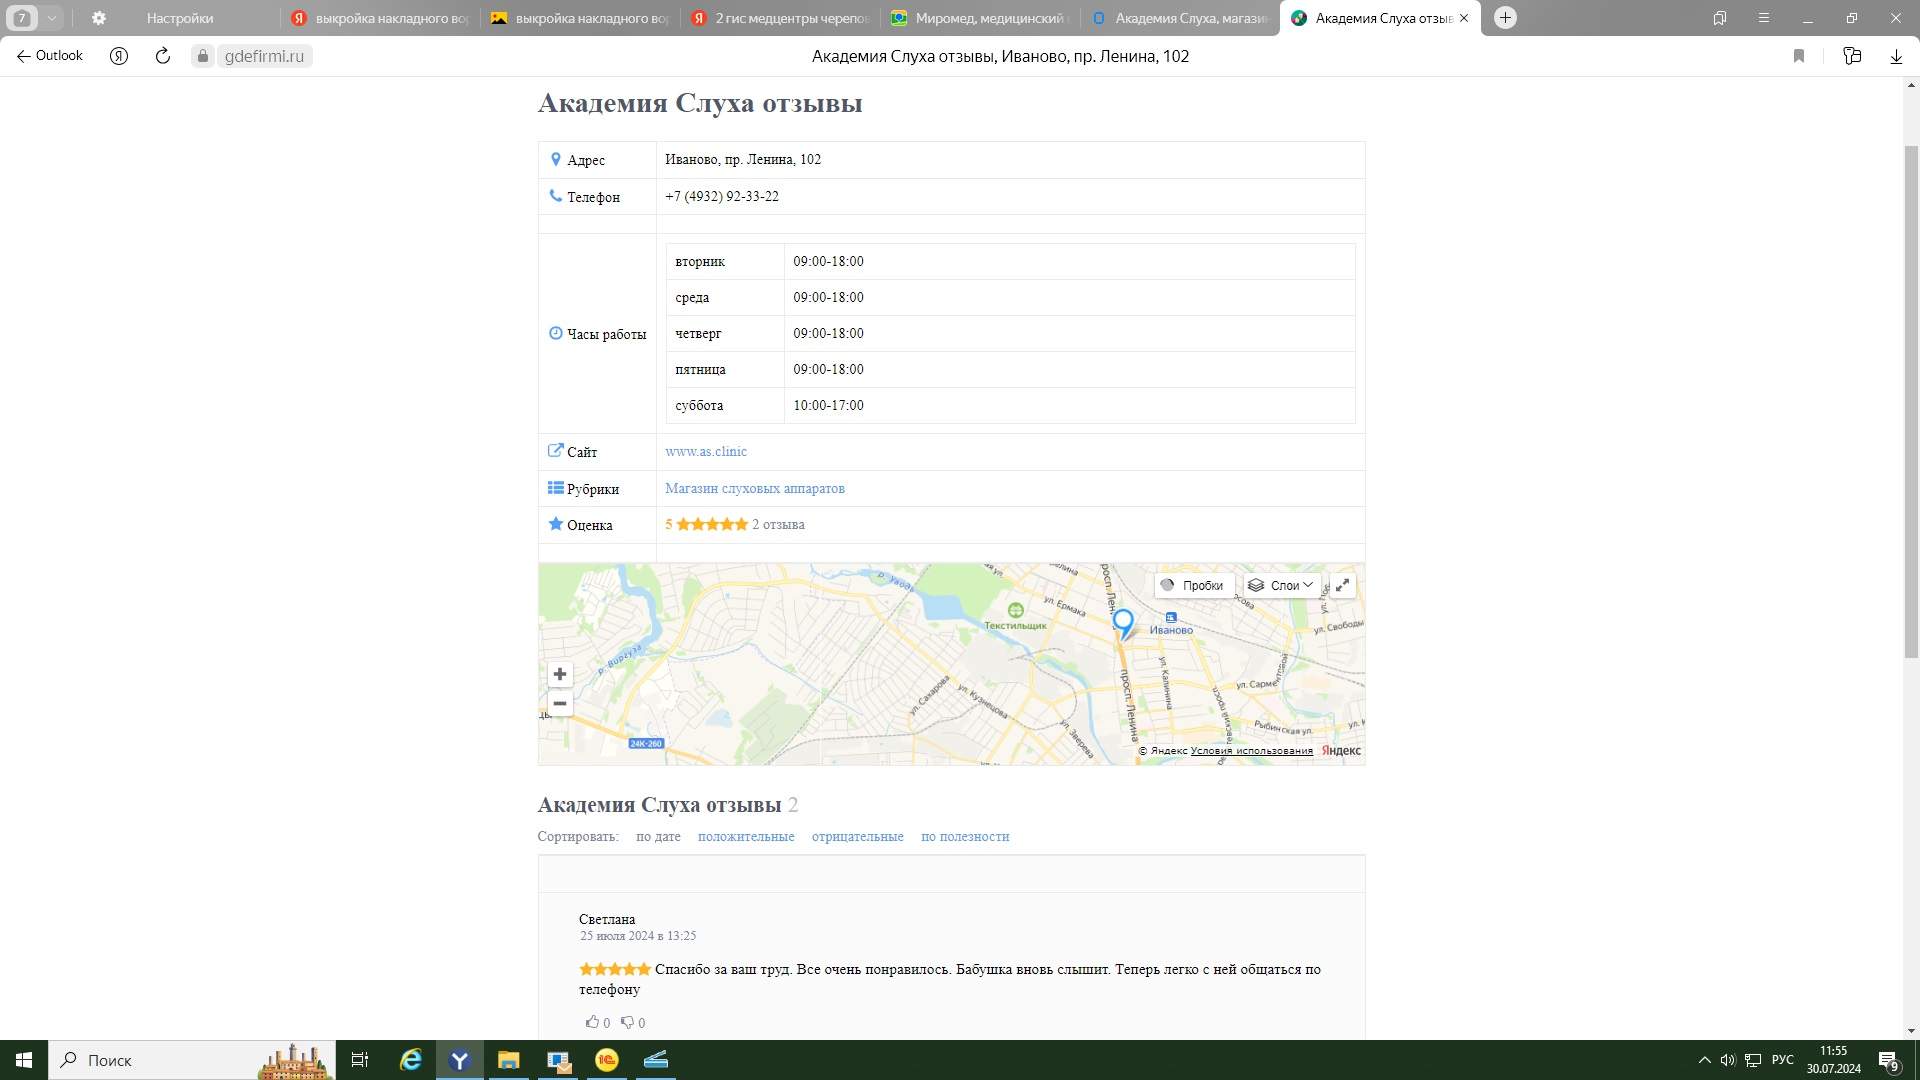Click the bookmark icon in address bar
This screenshot has height=1080, width=1920.
coord(1799,56)
